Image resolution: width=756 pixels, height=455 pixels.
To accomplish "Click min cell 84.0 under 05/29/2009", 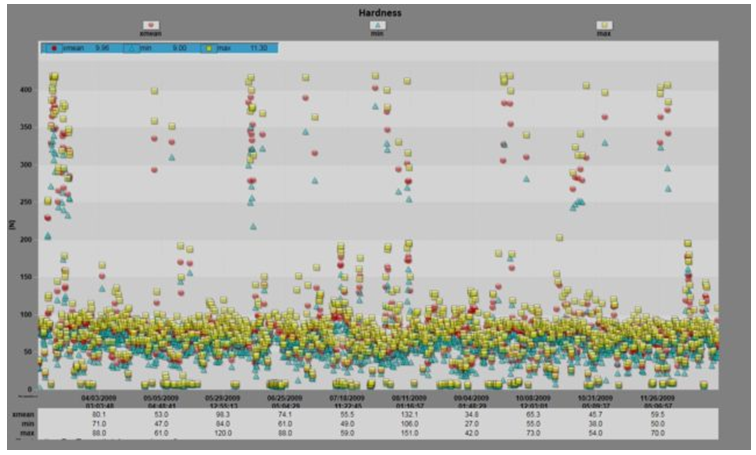I will tap(223, 424).
